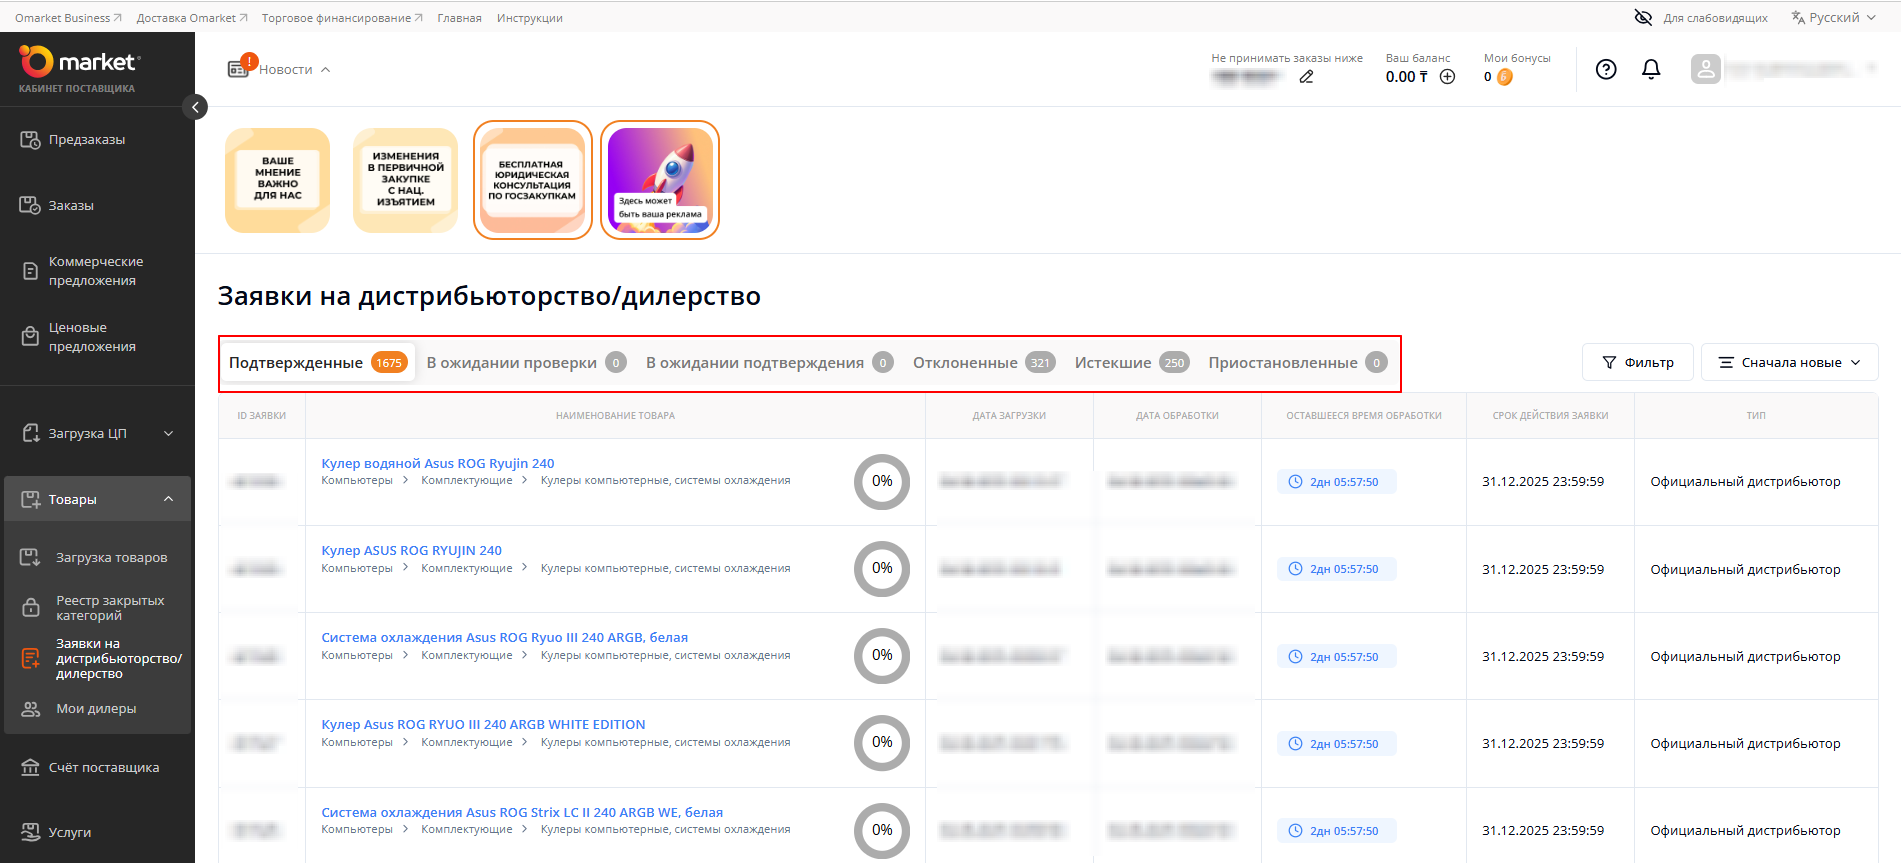
Task: Click the Заказы sidebar icon
Action: click(30, 205)
